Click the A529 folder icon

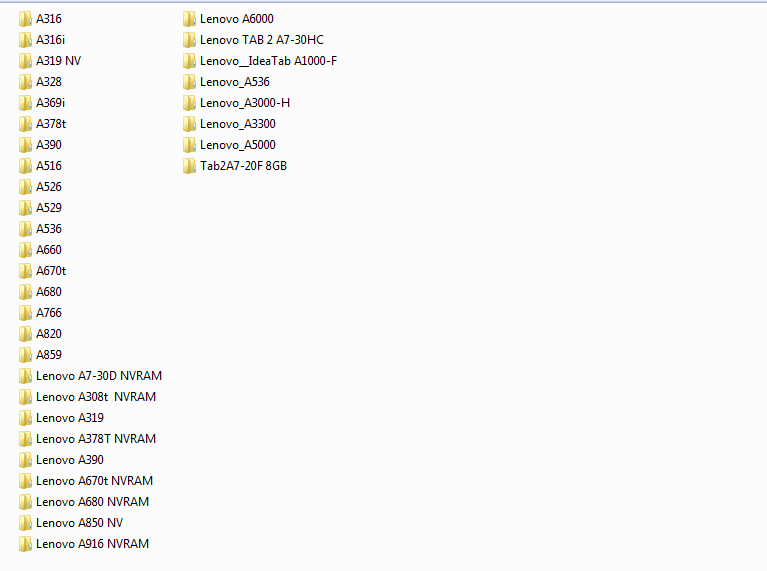[x=25, y=208]
